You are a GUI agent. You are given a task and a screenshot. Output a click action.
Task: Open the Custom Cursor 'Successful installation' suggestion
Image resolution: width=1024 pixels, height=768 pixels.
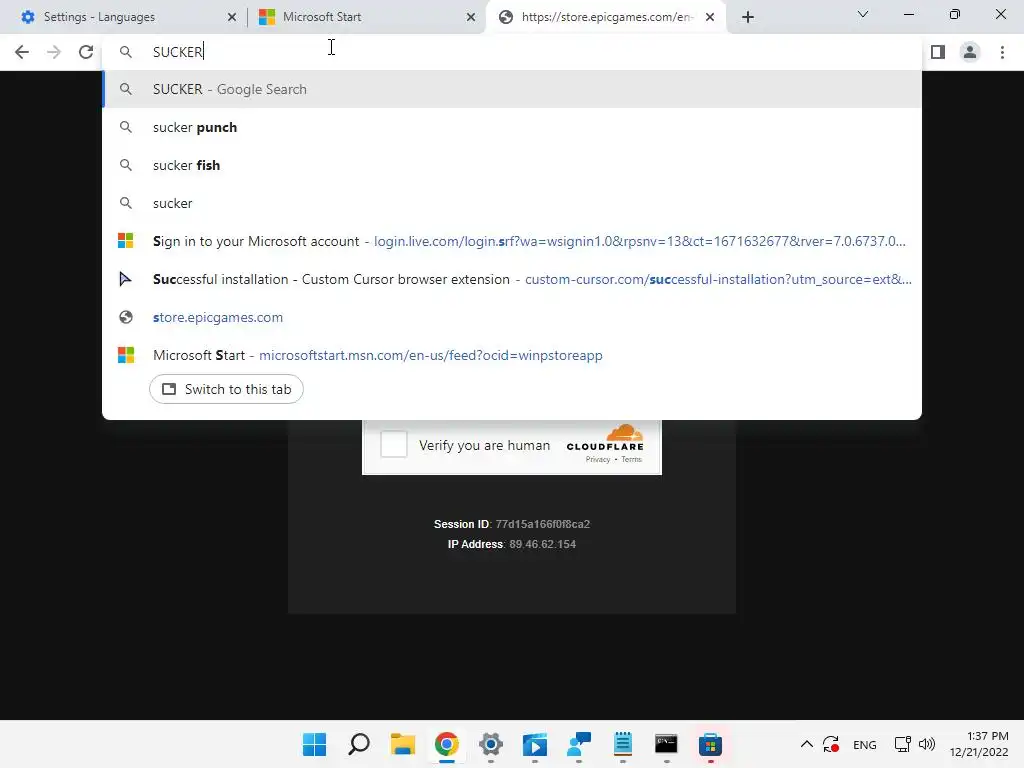pyautogui.click(x=512, y=279)
